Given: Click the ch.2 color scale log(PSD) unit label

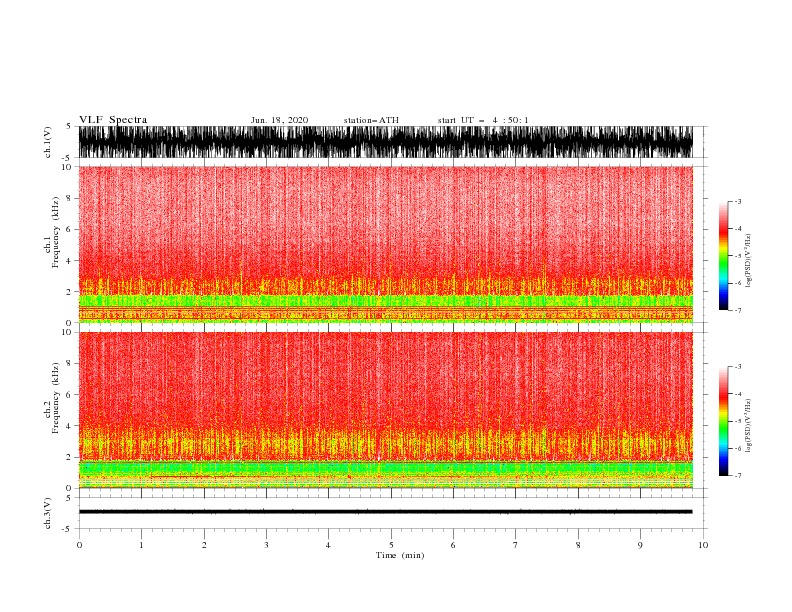Looking at the screenshot, I should coord(748,425).
